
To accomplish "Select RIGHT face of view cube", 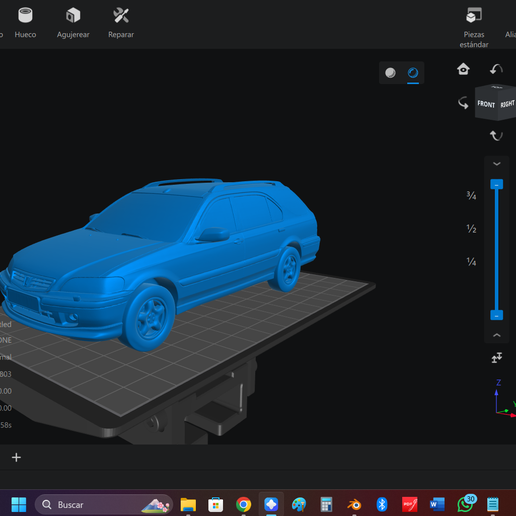I will pos(507,104).
